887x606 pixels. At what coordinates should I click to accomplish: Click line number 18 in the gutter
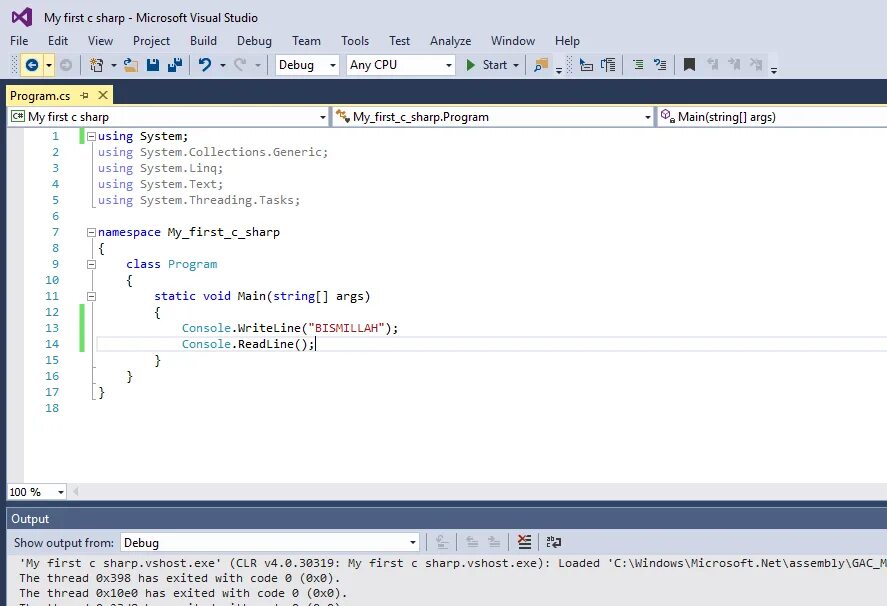click(52, 408)
